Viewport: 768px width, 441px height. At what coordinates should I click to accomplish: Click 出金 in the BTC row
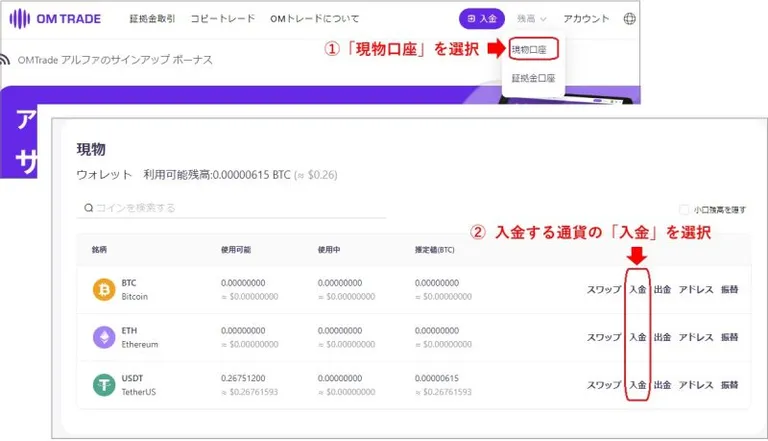pyautogui.click(x=662, y=290)
